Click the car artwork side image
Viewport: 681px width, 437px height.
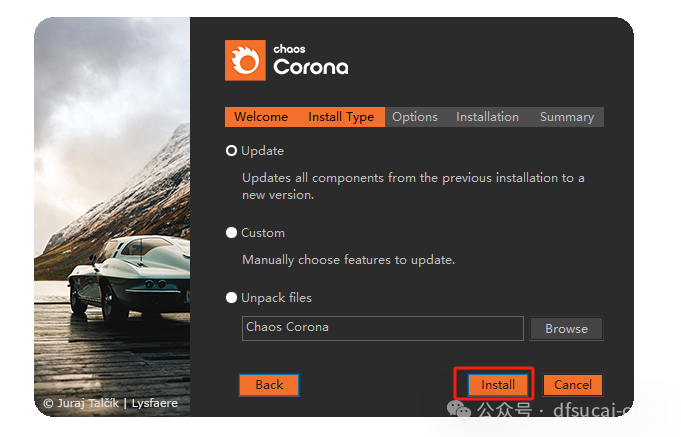click(112, 217)
